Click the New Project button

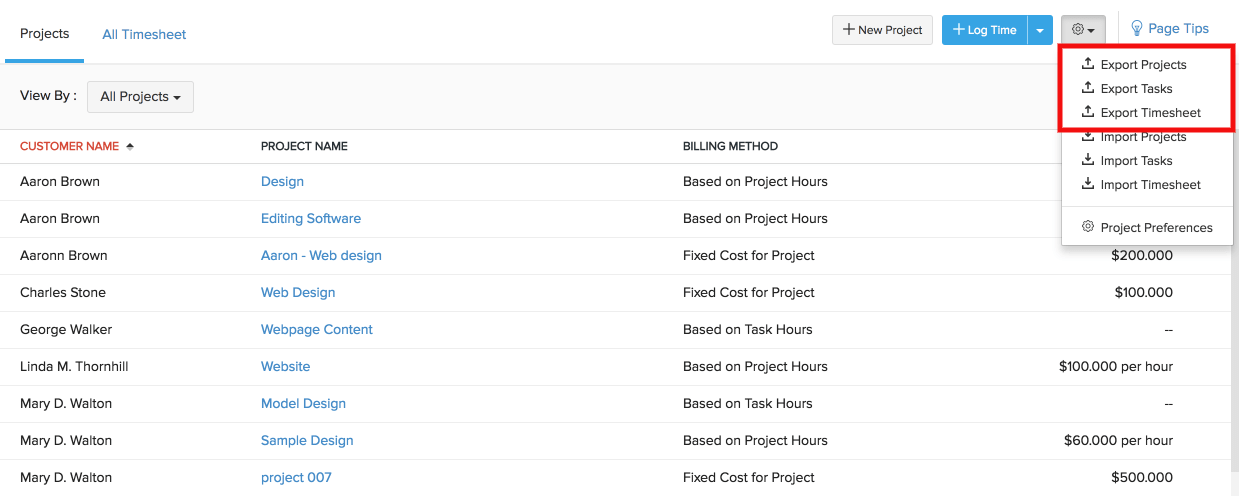(882, 30)
